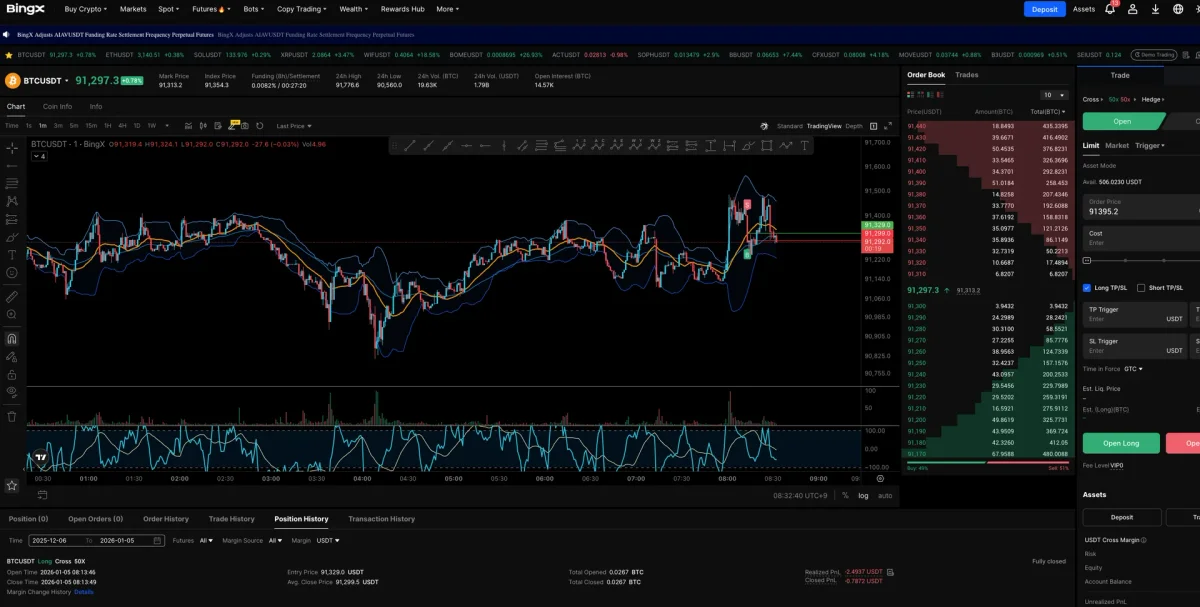Switch to the Trade History tab
The height and width of the screenshot is (607, 1200).
pos(231,519)
